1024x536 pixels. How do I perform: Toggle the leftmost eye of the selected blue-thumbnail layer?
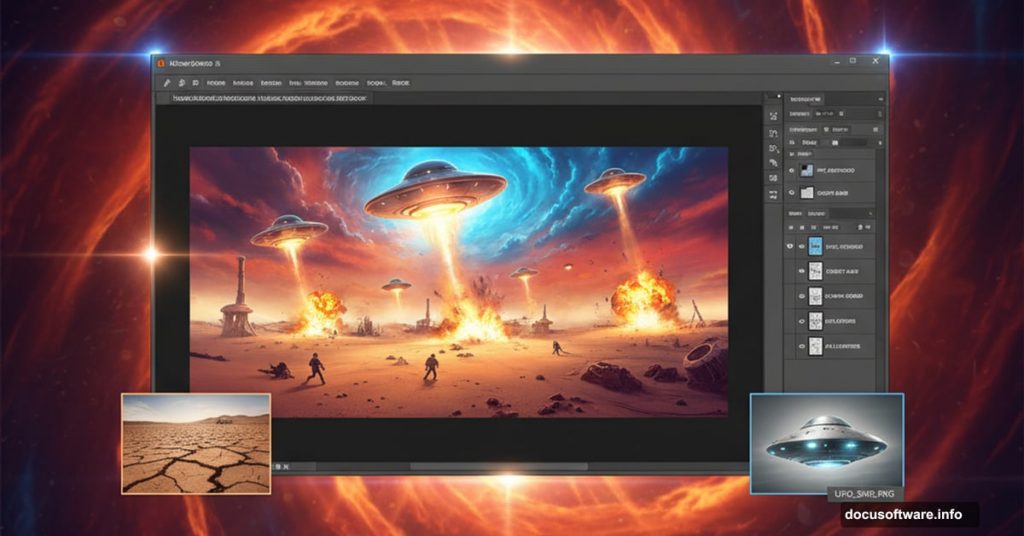tap(790, 246)
